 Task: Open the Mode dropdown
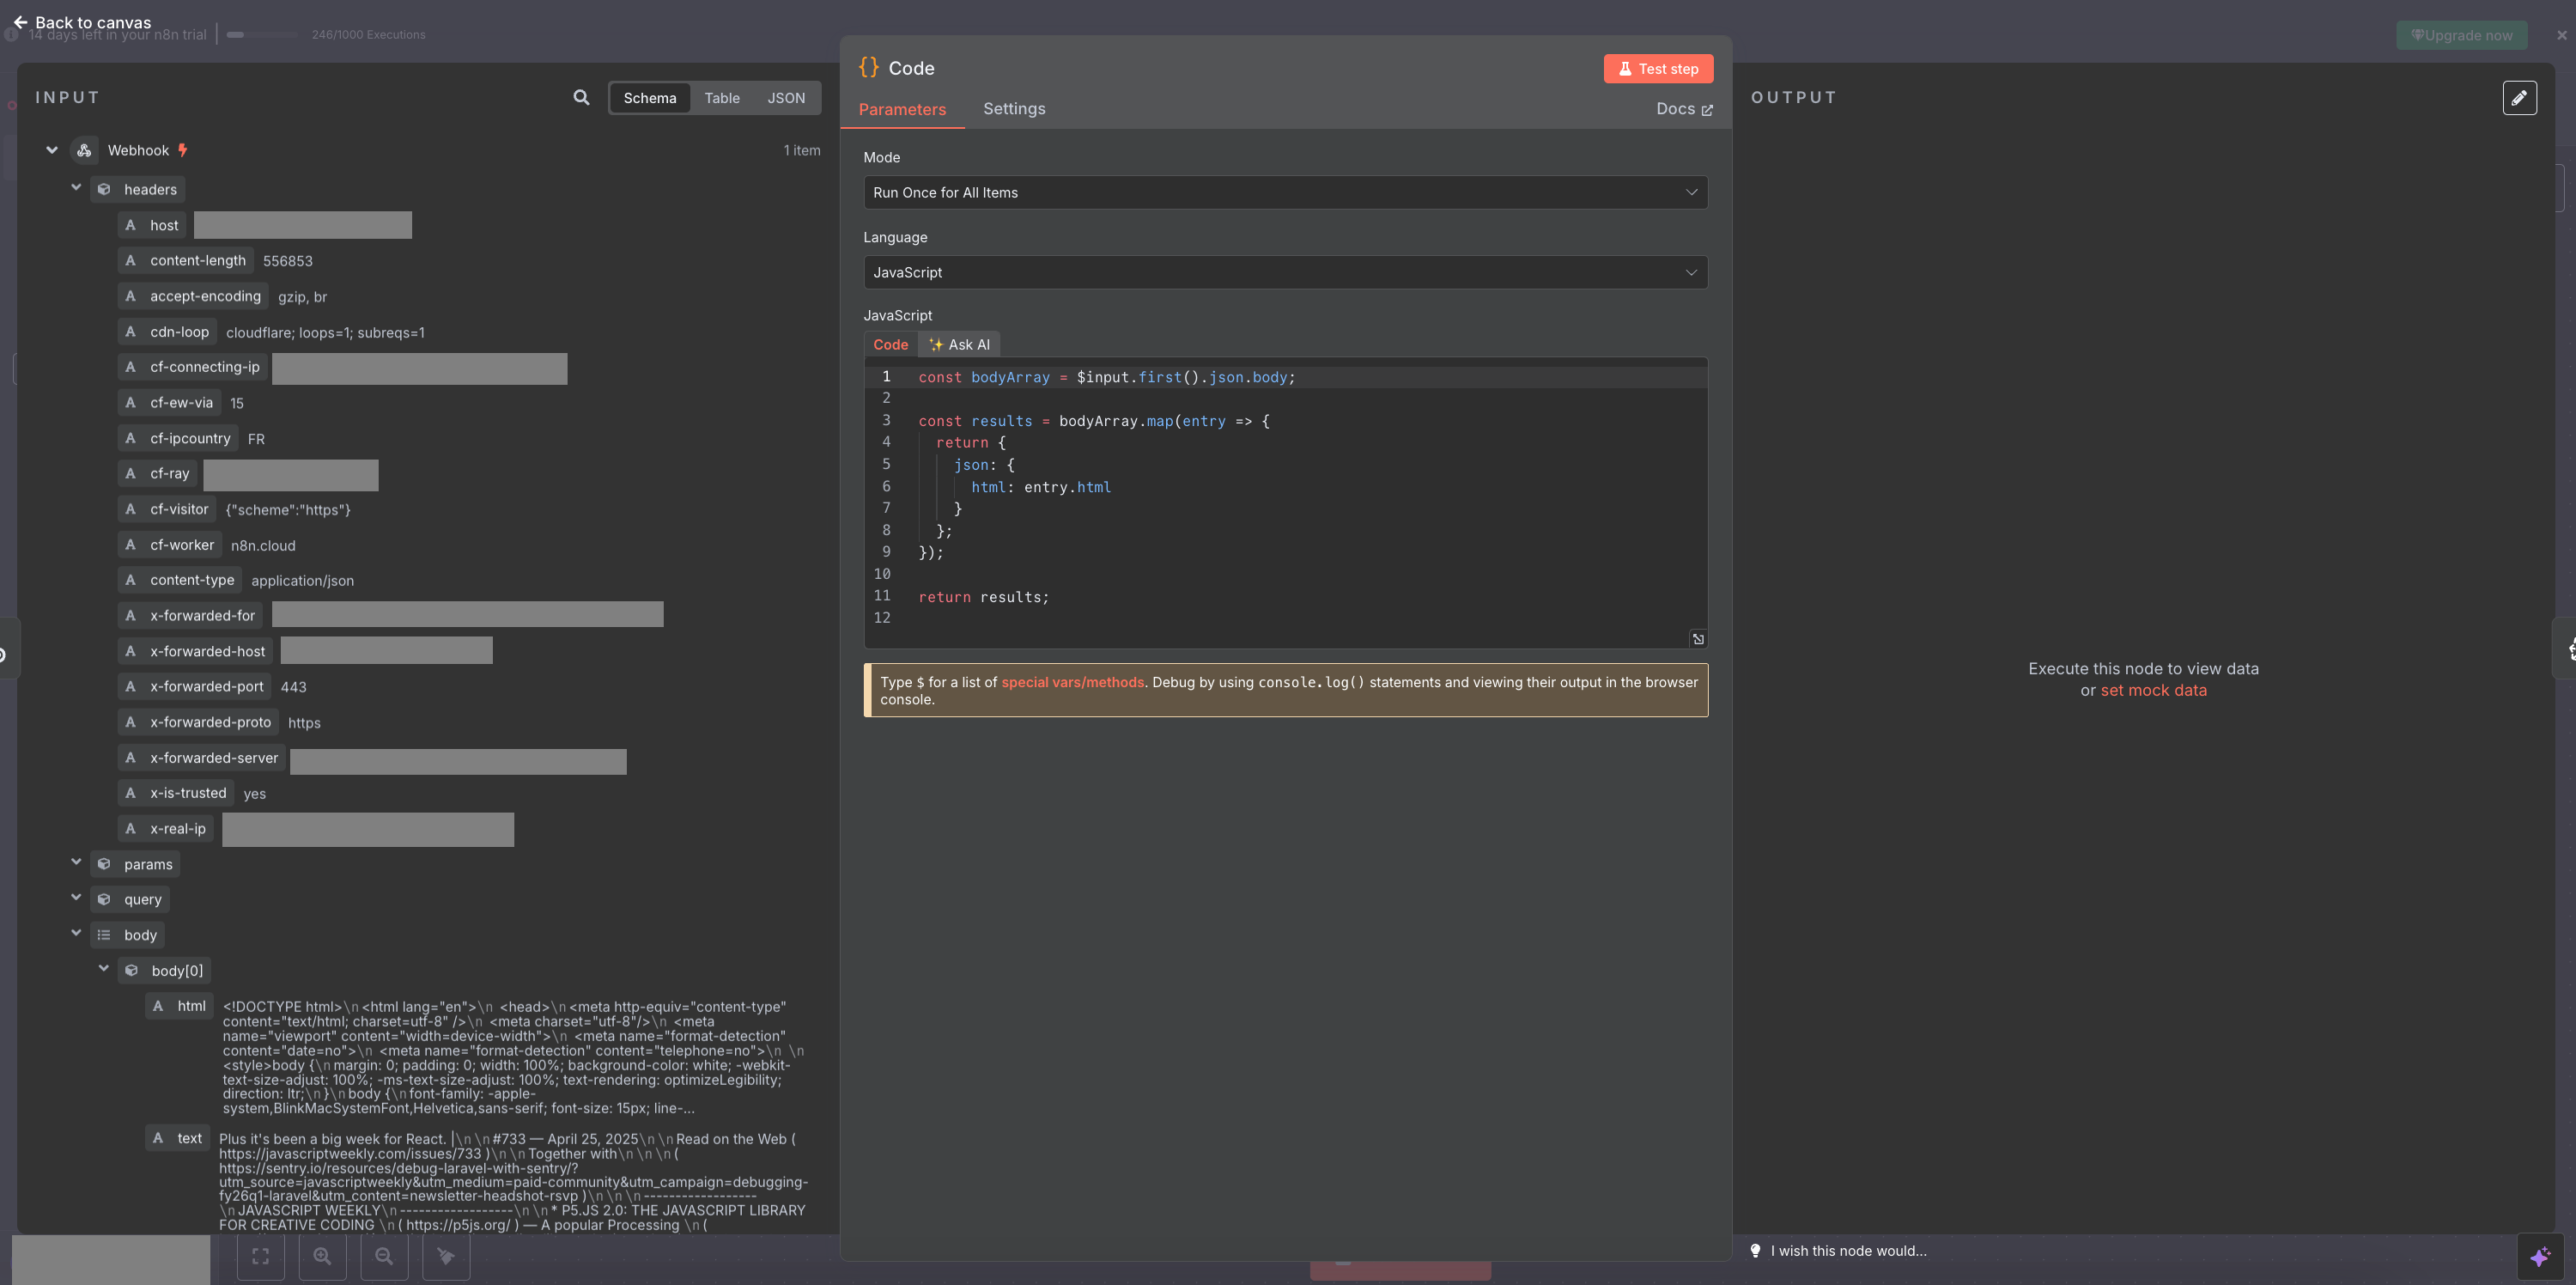click(1285, 192)
